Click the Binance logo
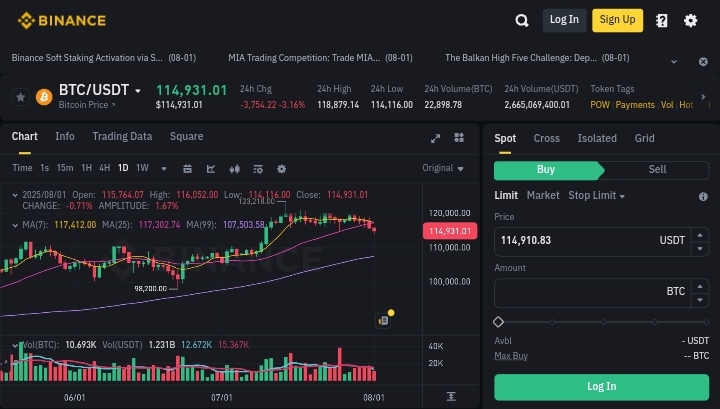Image resolution: width=720 pixels, height=409 pixels. tap(62, 21)
